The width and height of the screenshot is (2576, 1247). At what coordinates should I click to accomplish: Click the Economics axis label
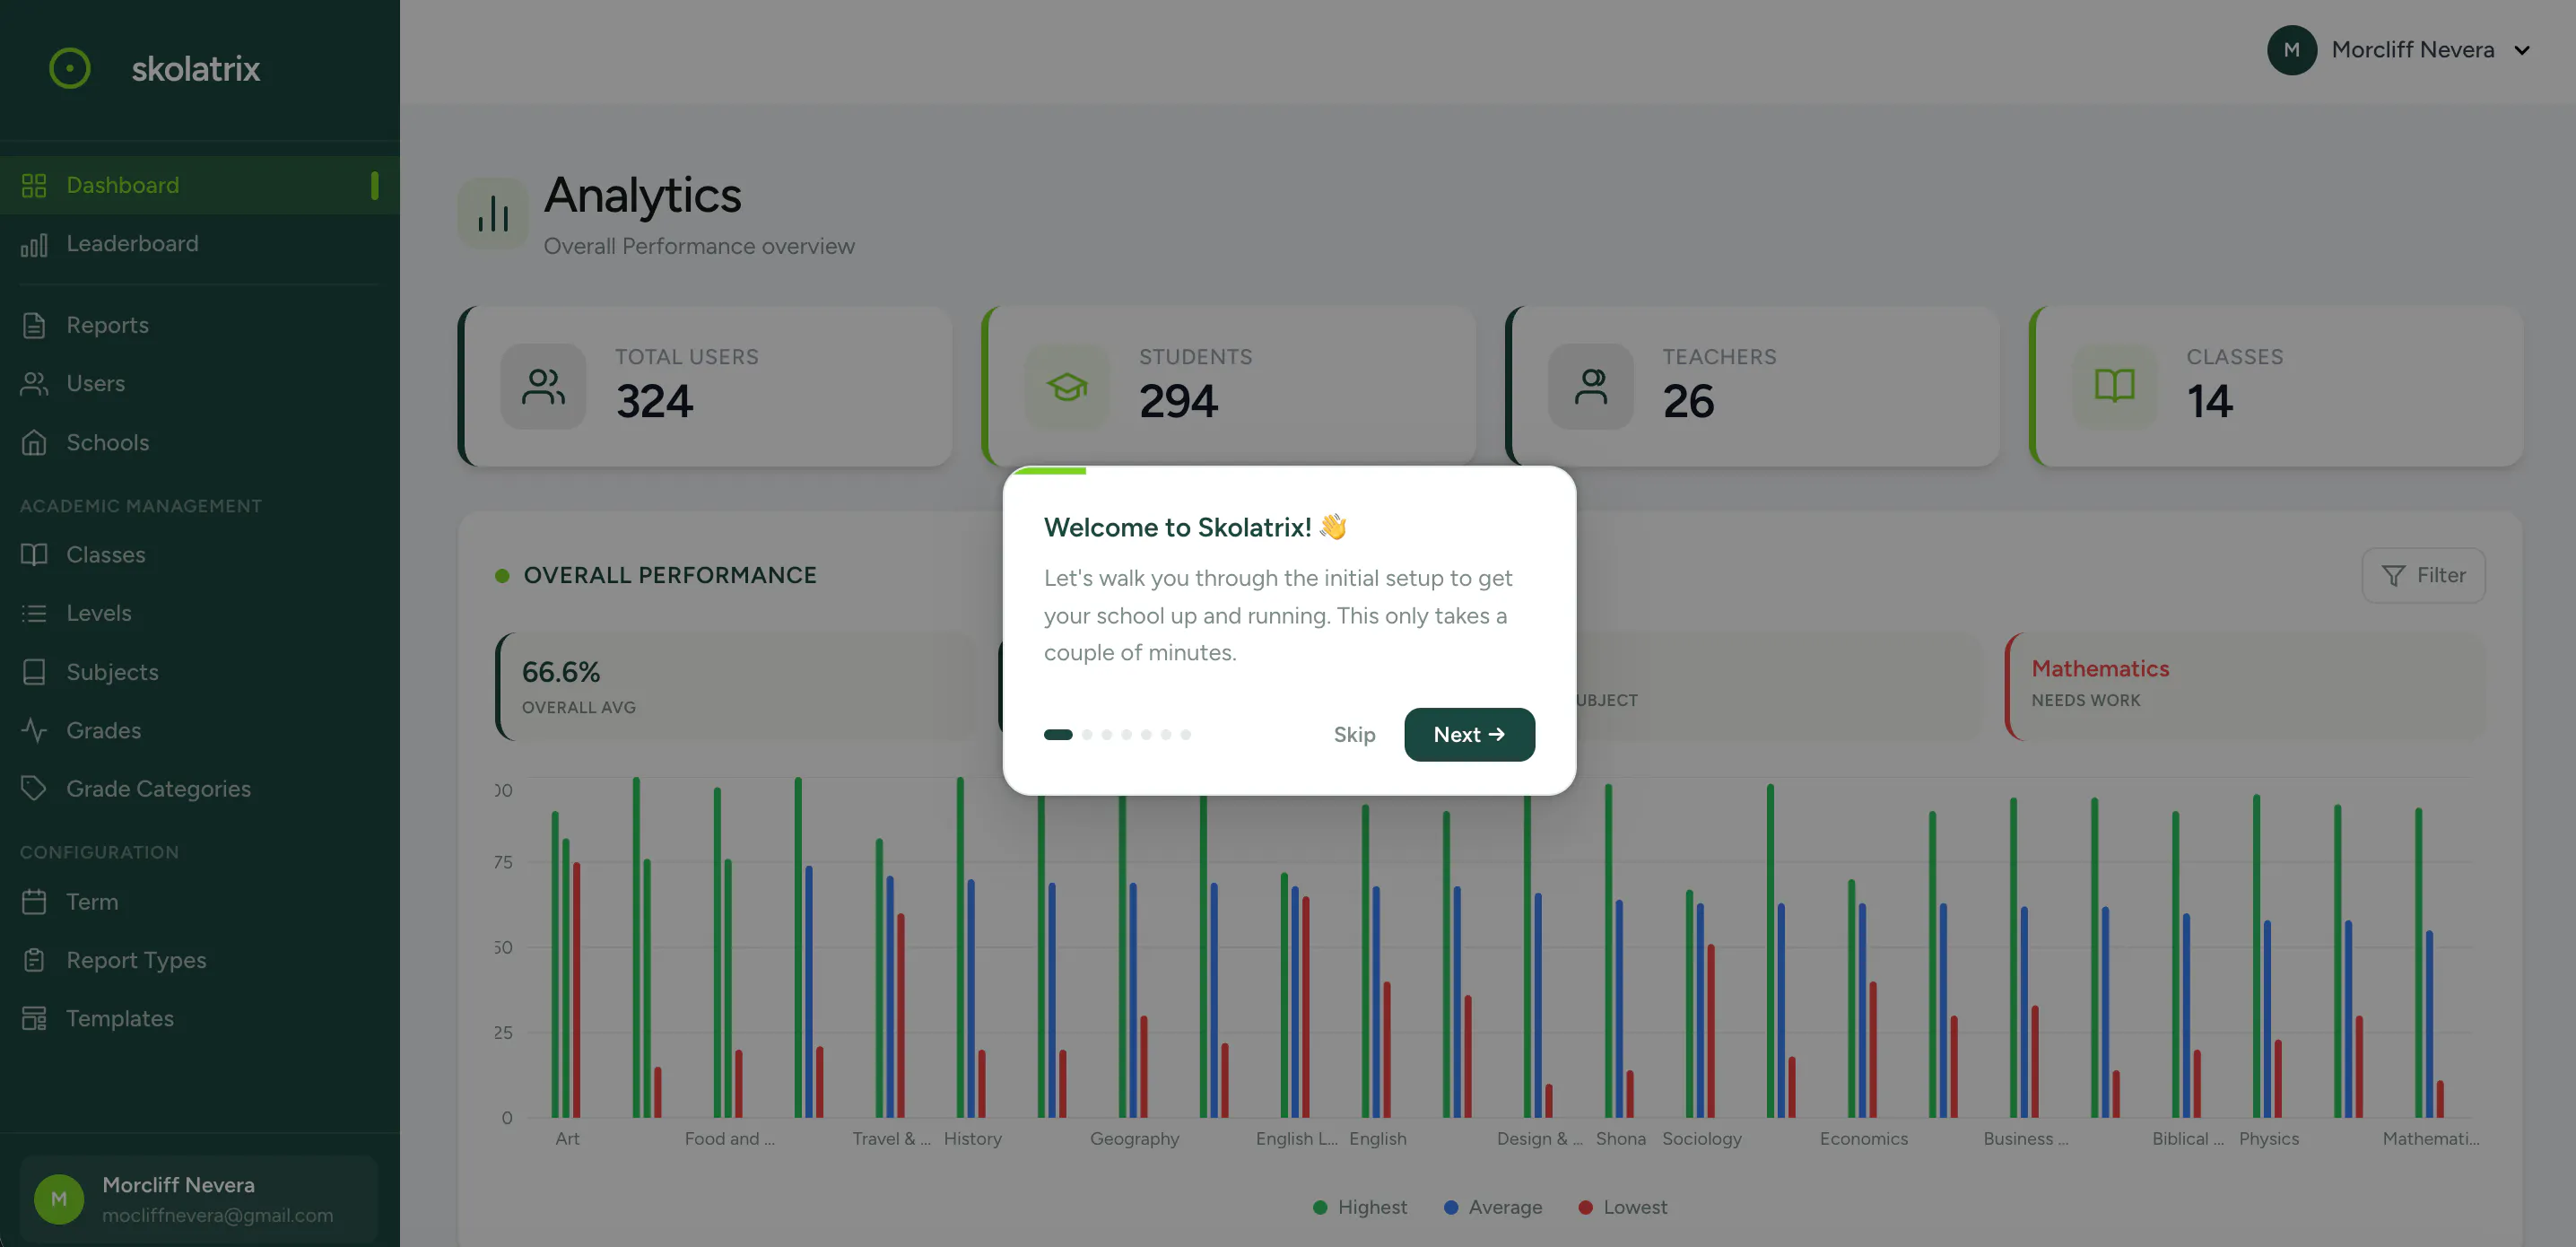click(x=1863, y=1139)
